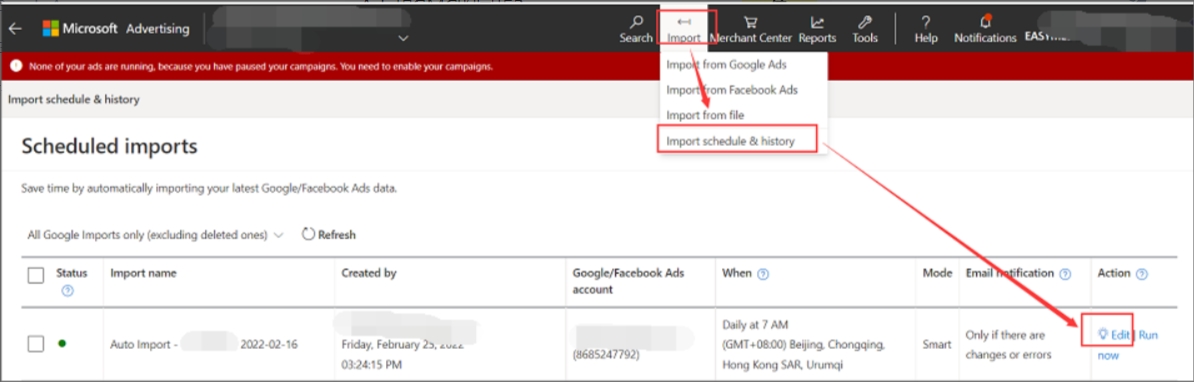
Task: Open the Help menu
Action: click(926, 29)
